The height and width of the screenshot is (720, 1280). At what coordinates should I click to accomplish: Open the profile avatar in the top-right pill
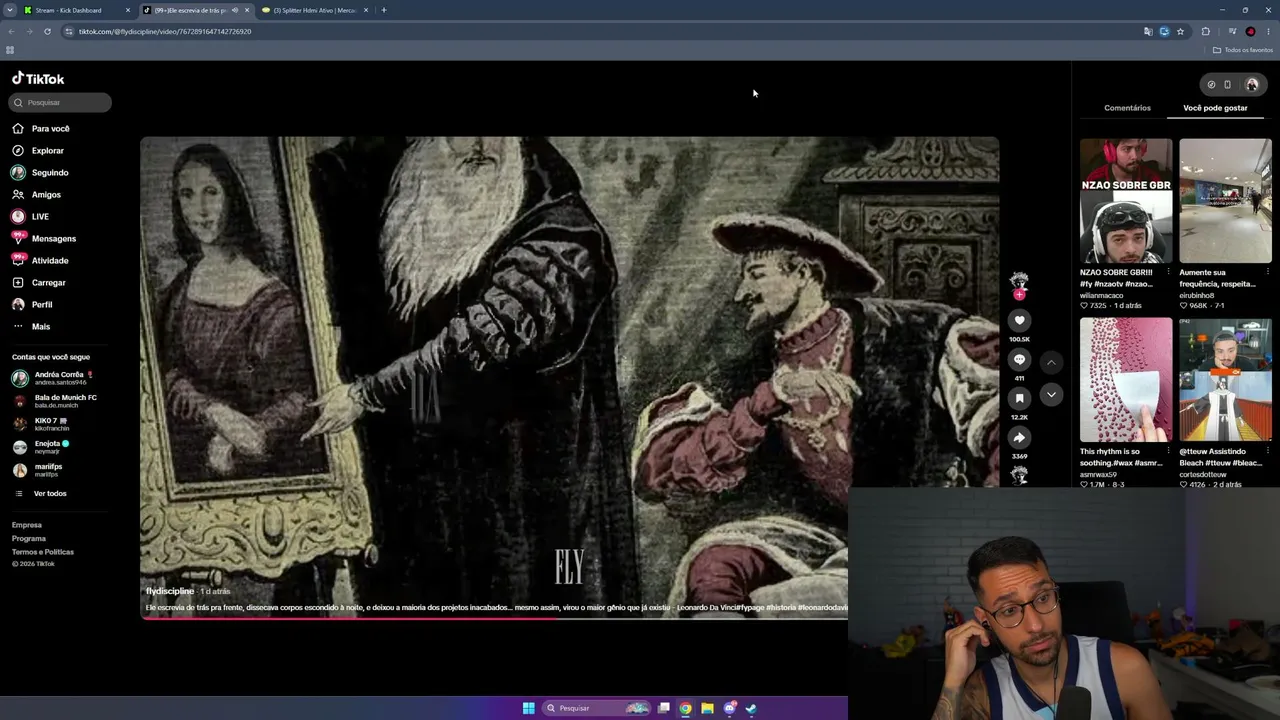tap(1251, 85)
